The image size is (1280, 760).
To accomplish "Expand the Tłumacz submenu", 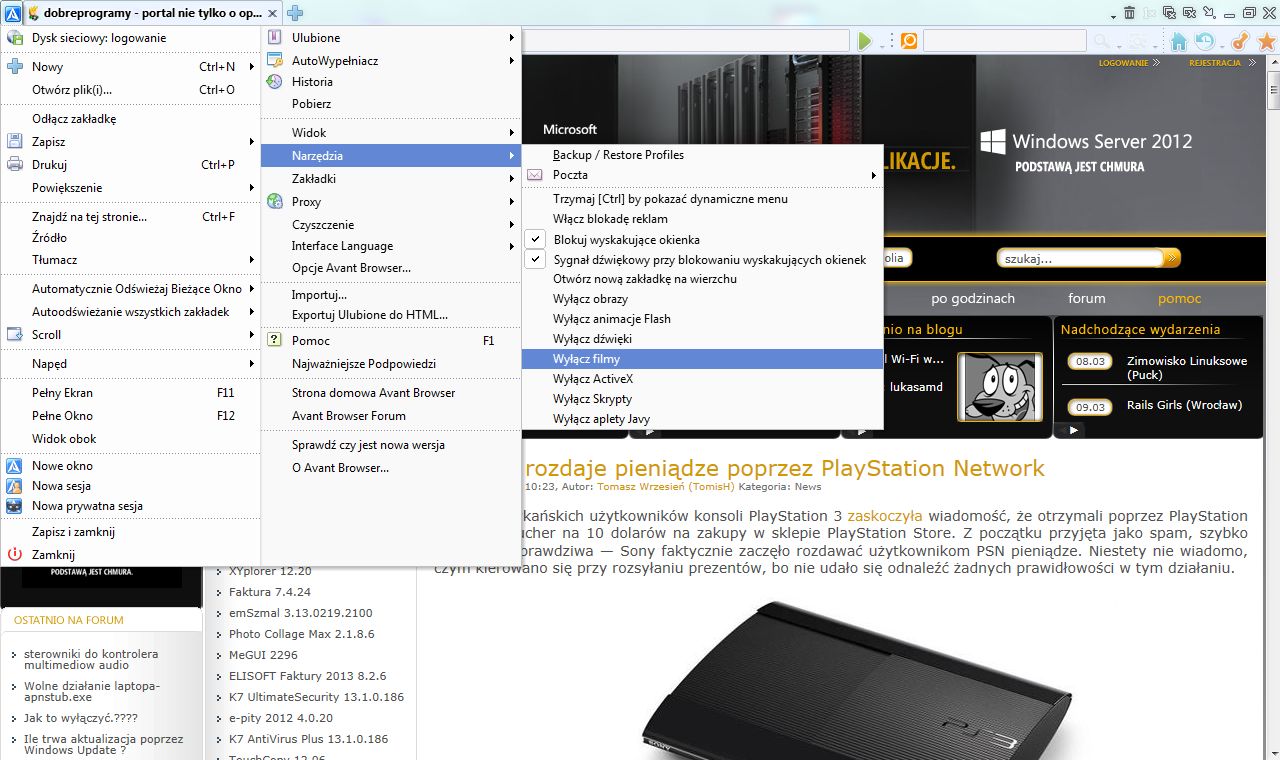I will 130,260.
